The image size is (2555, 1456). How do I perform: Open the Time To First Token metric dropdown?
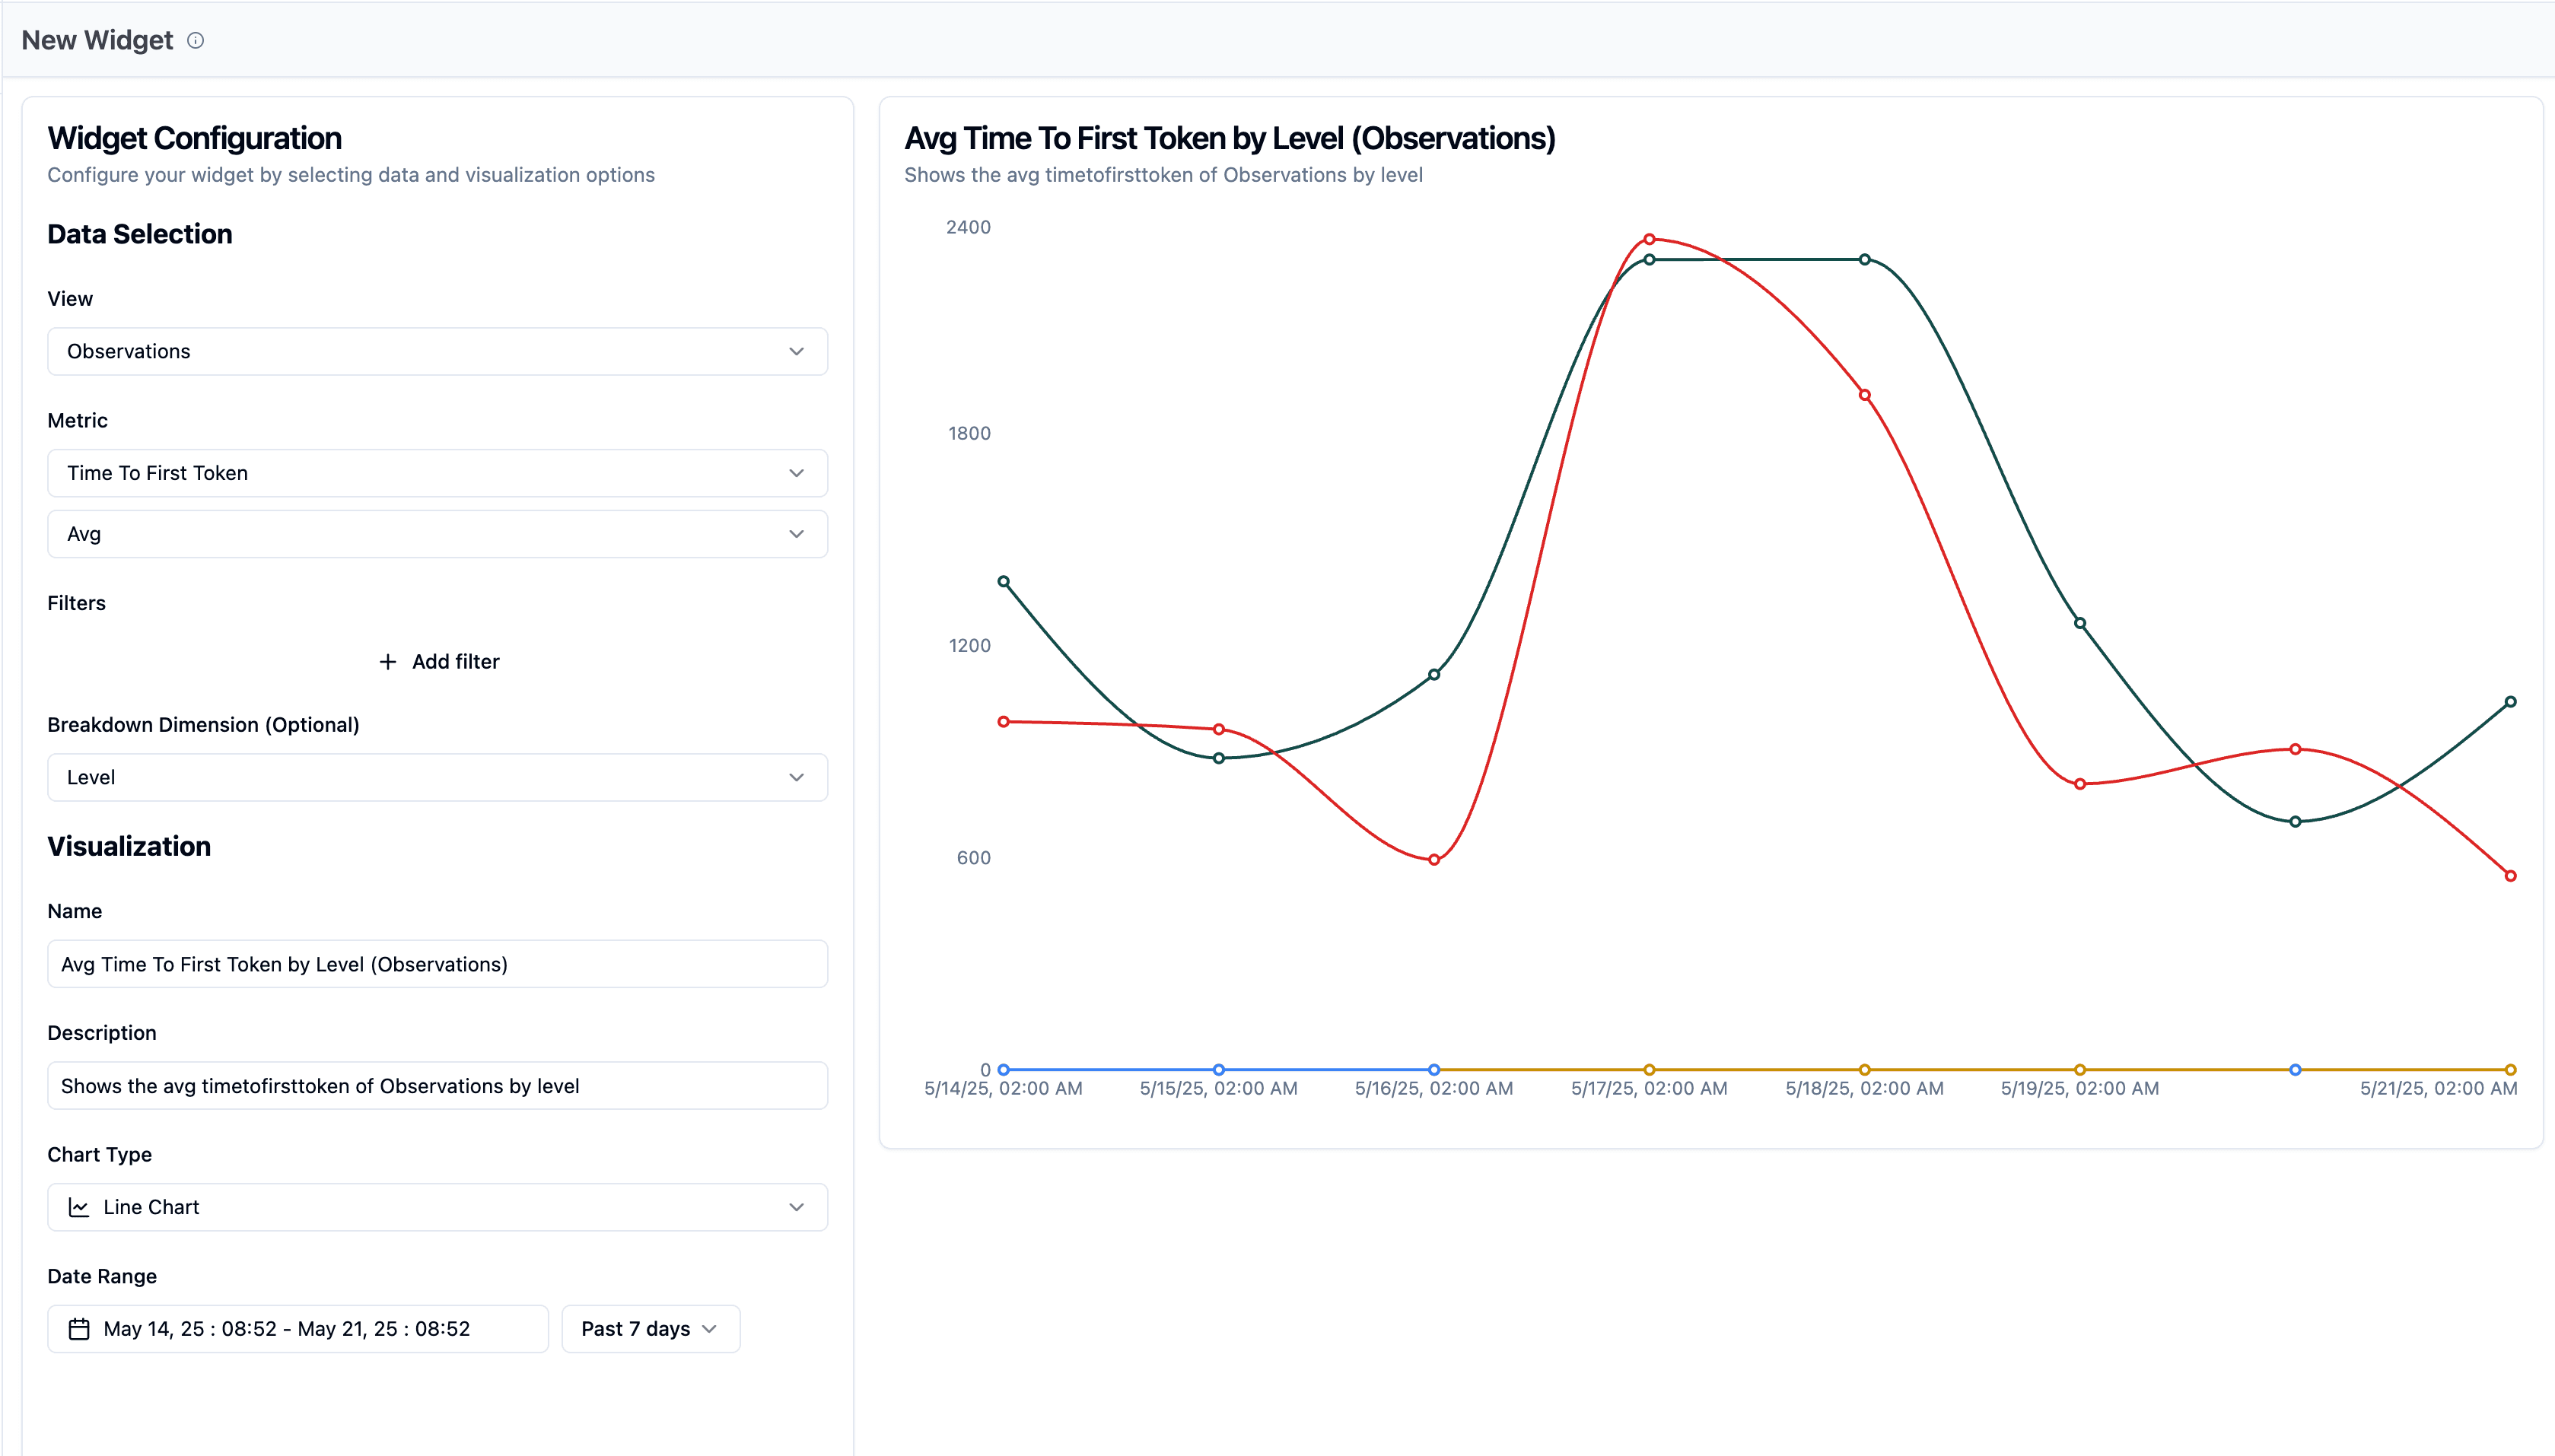437,473
